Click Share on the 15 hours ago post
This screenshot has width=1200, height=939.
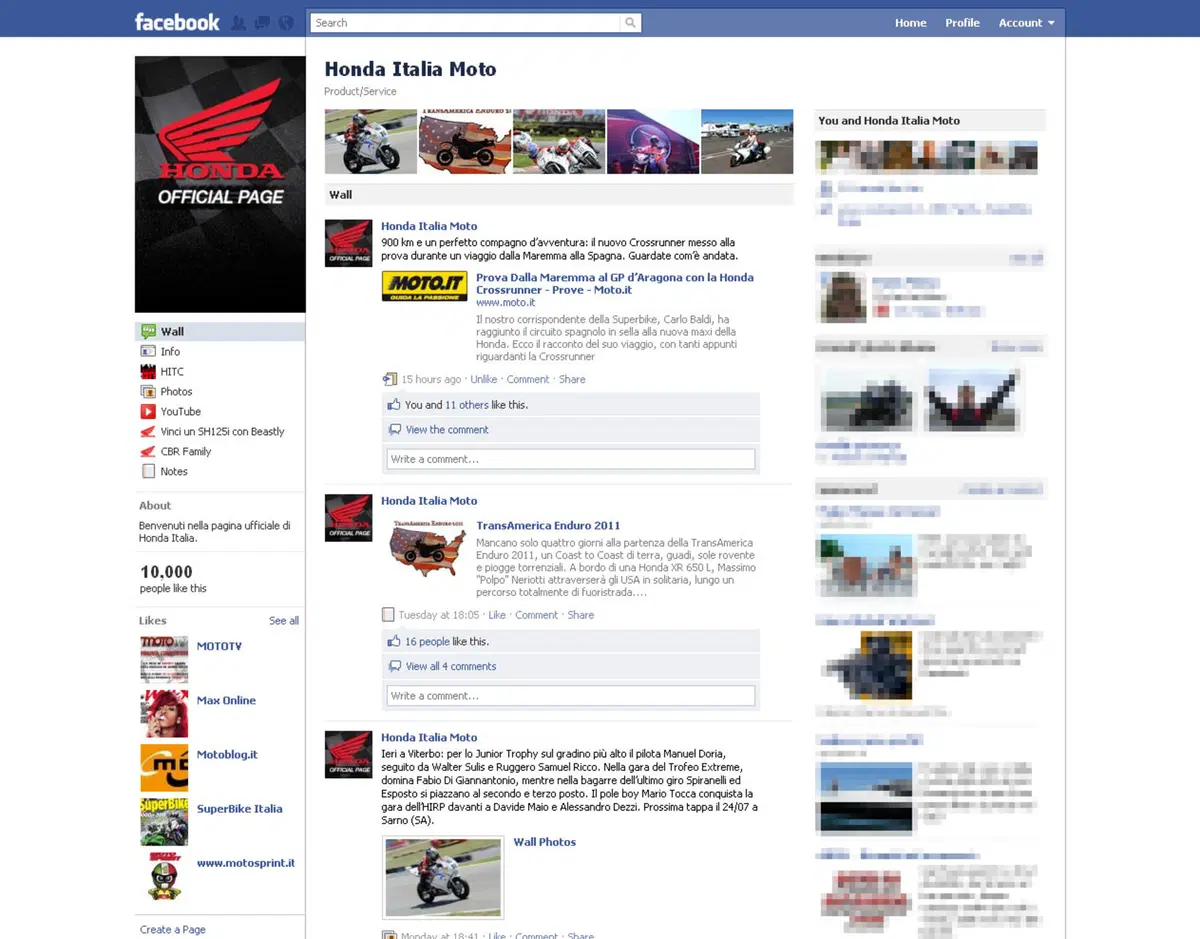[572, 379]
